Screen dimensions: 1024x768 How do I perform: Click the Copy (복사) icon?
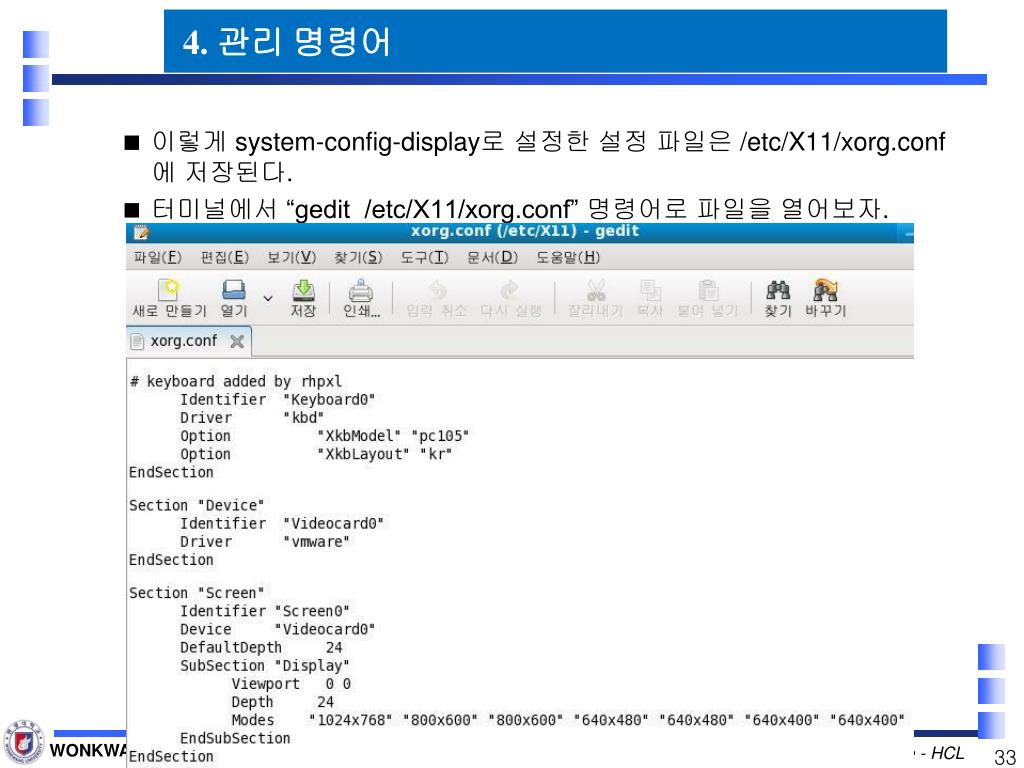650,290
